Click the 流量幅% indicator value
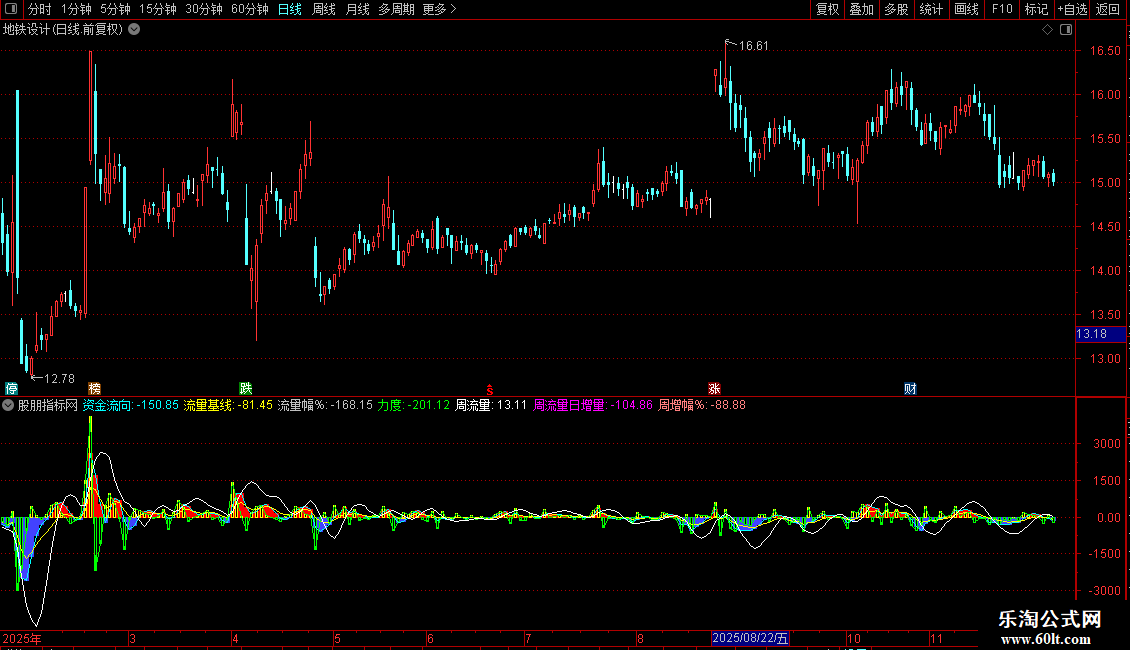This screenshot has width=1130, height=650. point(325,405)
